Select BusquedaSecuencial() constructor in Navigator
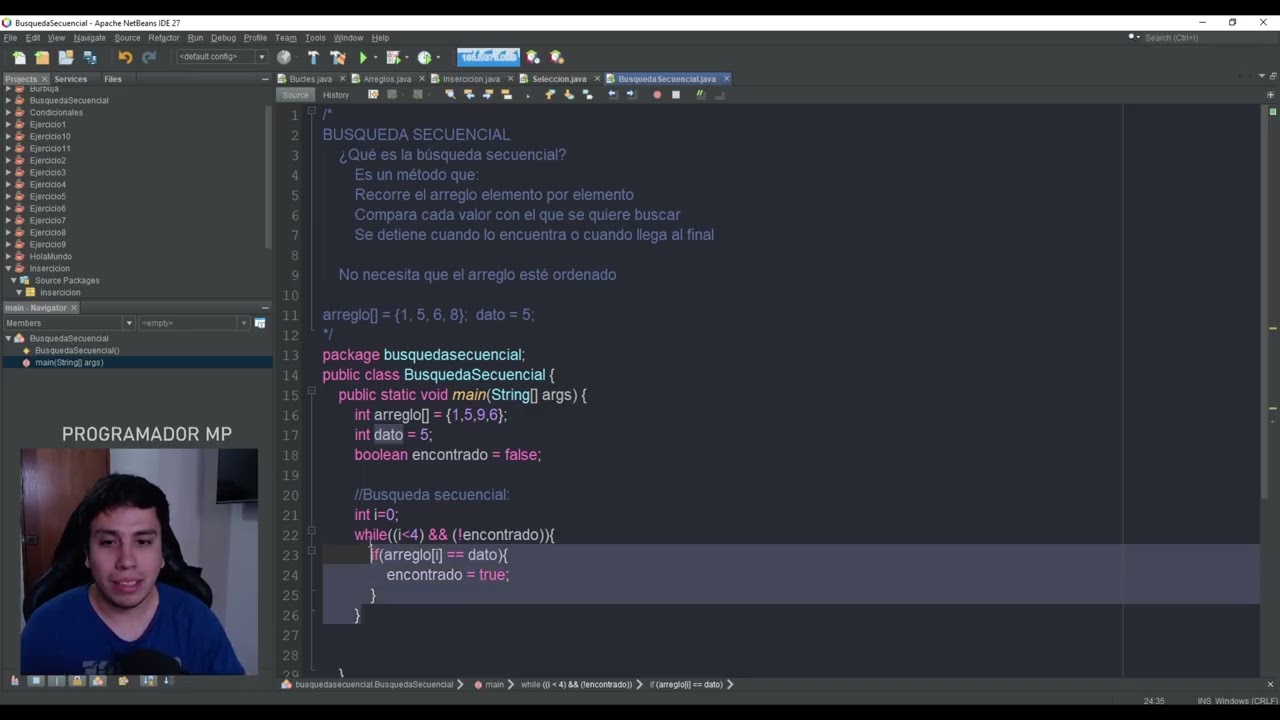The height and width of the screenshot is (720, 1280). (77, 350)
